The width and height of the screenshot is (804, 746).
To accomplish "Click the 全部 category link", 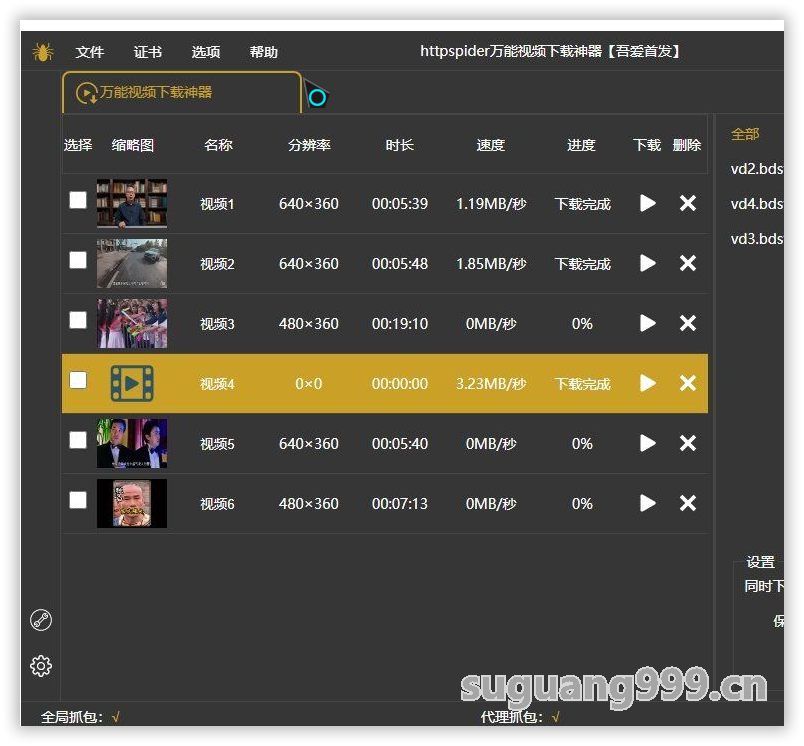I will click(745, 134).
